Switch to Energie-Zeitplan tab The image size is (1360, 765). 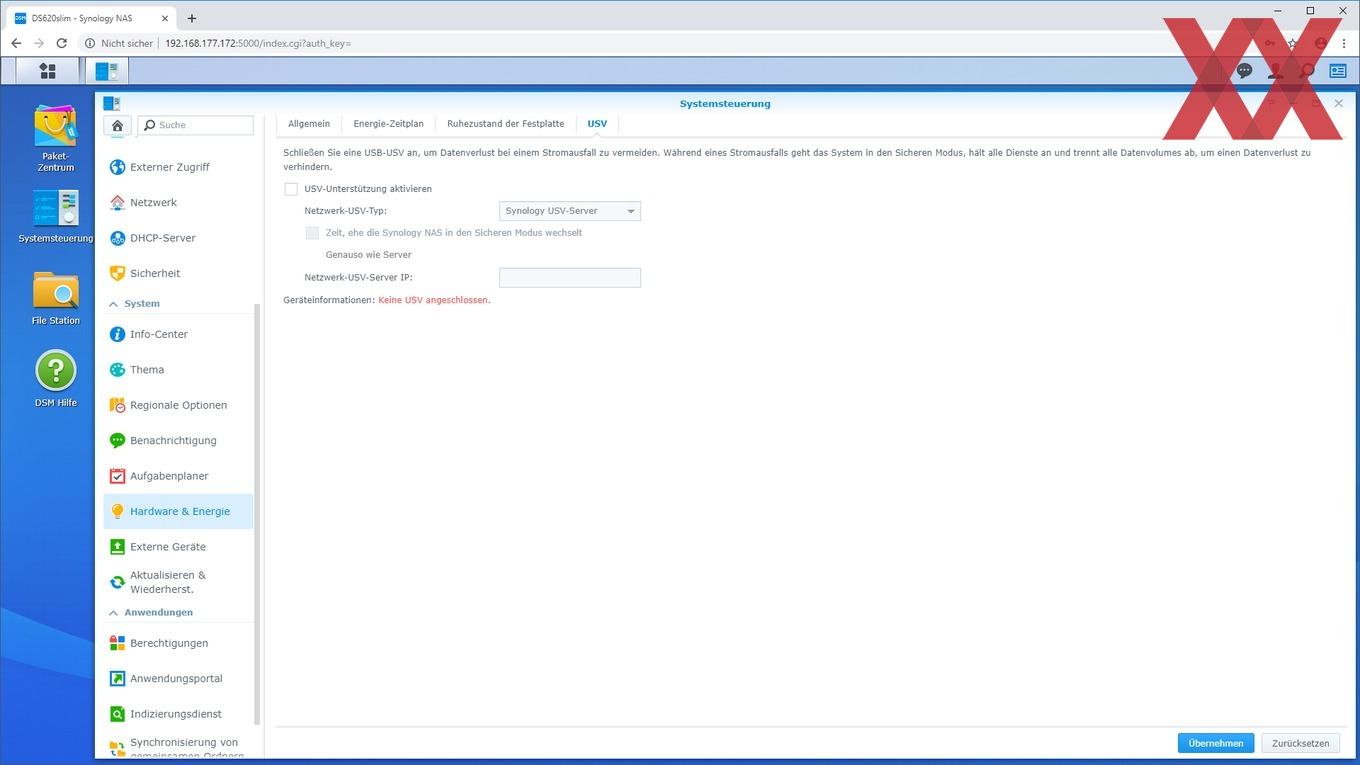tap(388, 124)
